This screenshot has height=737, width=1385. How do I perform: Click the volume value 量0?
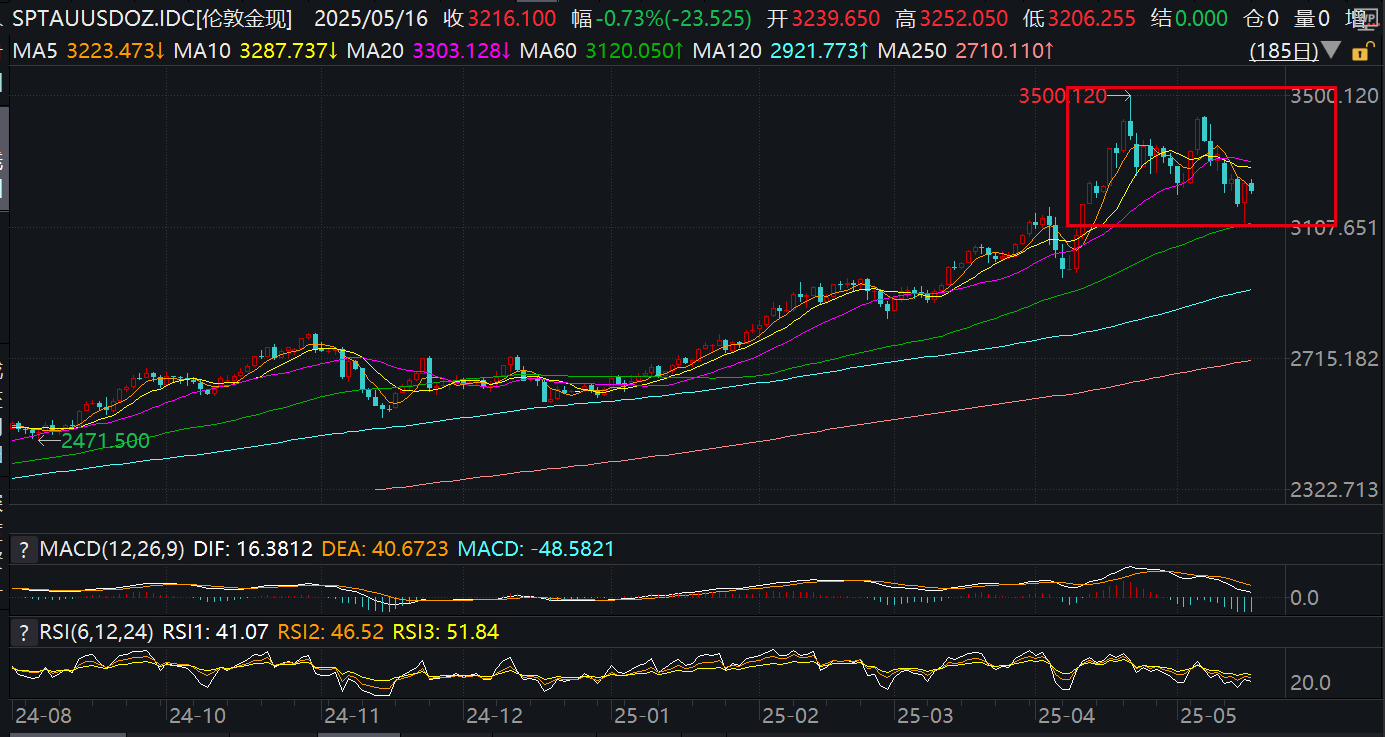coord(1313,18)
